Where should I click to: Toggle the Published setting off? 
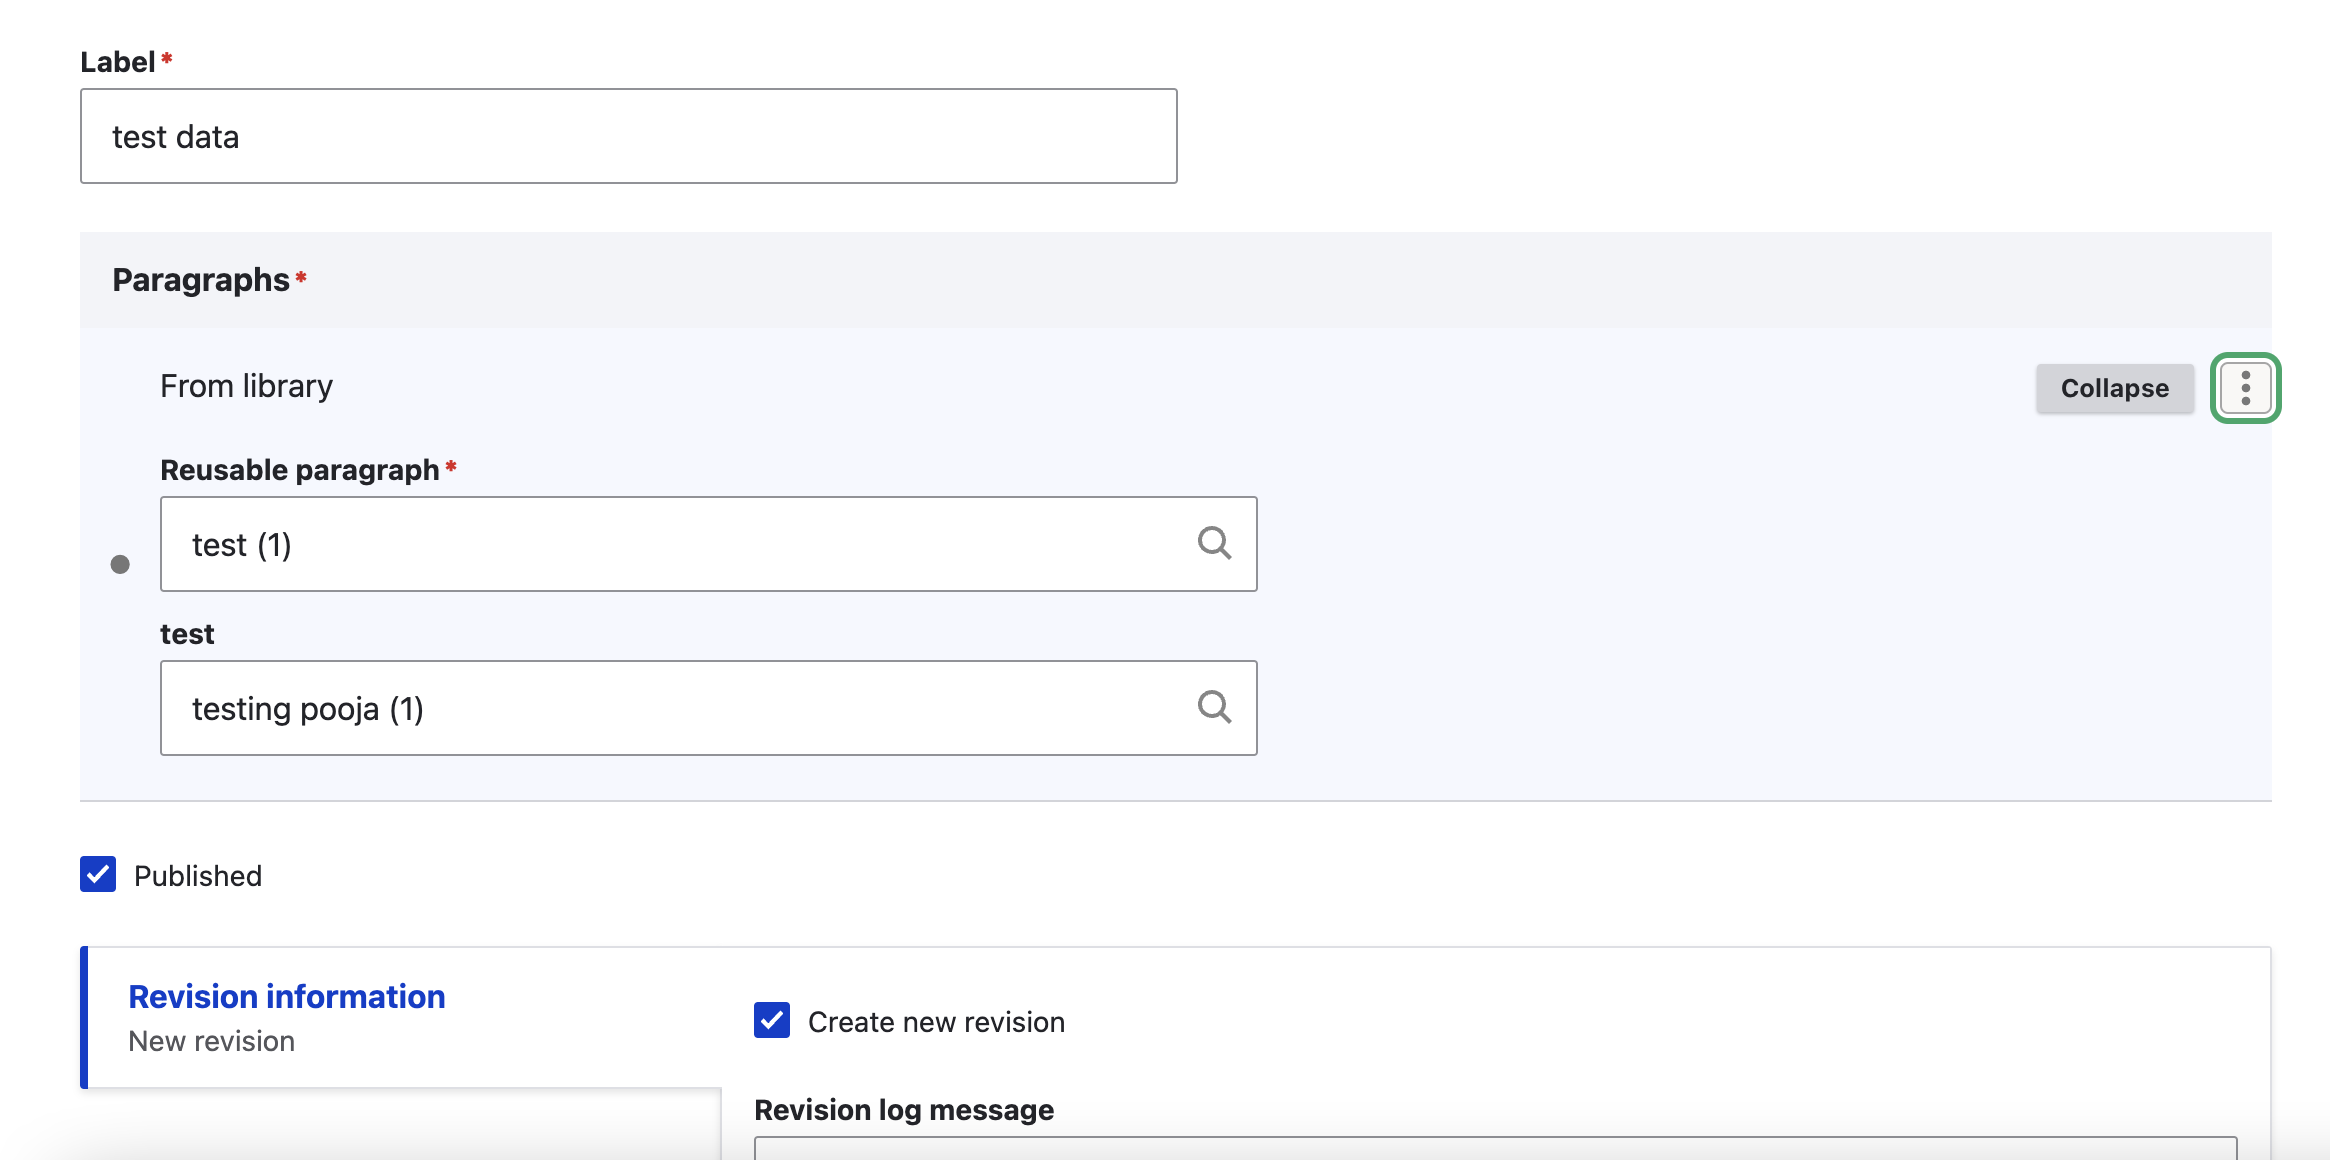tap(97, 875)
